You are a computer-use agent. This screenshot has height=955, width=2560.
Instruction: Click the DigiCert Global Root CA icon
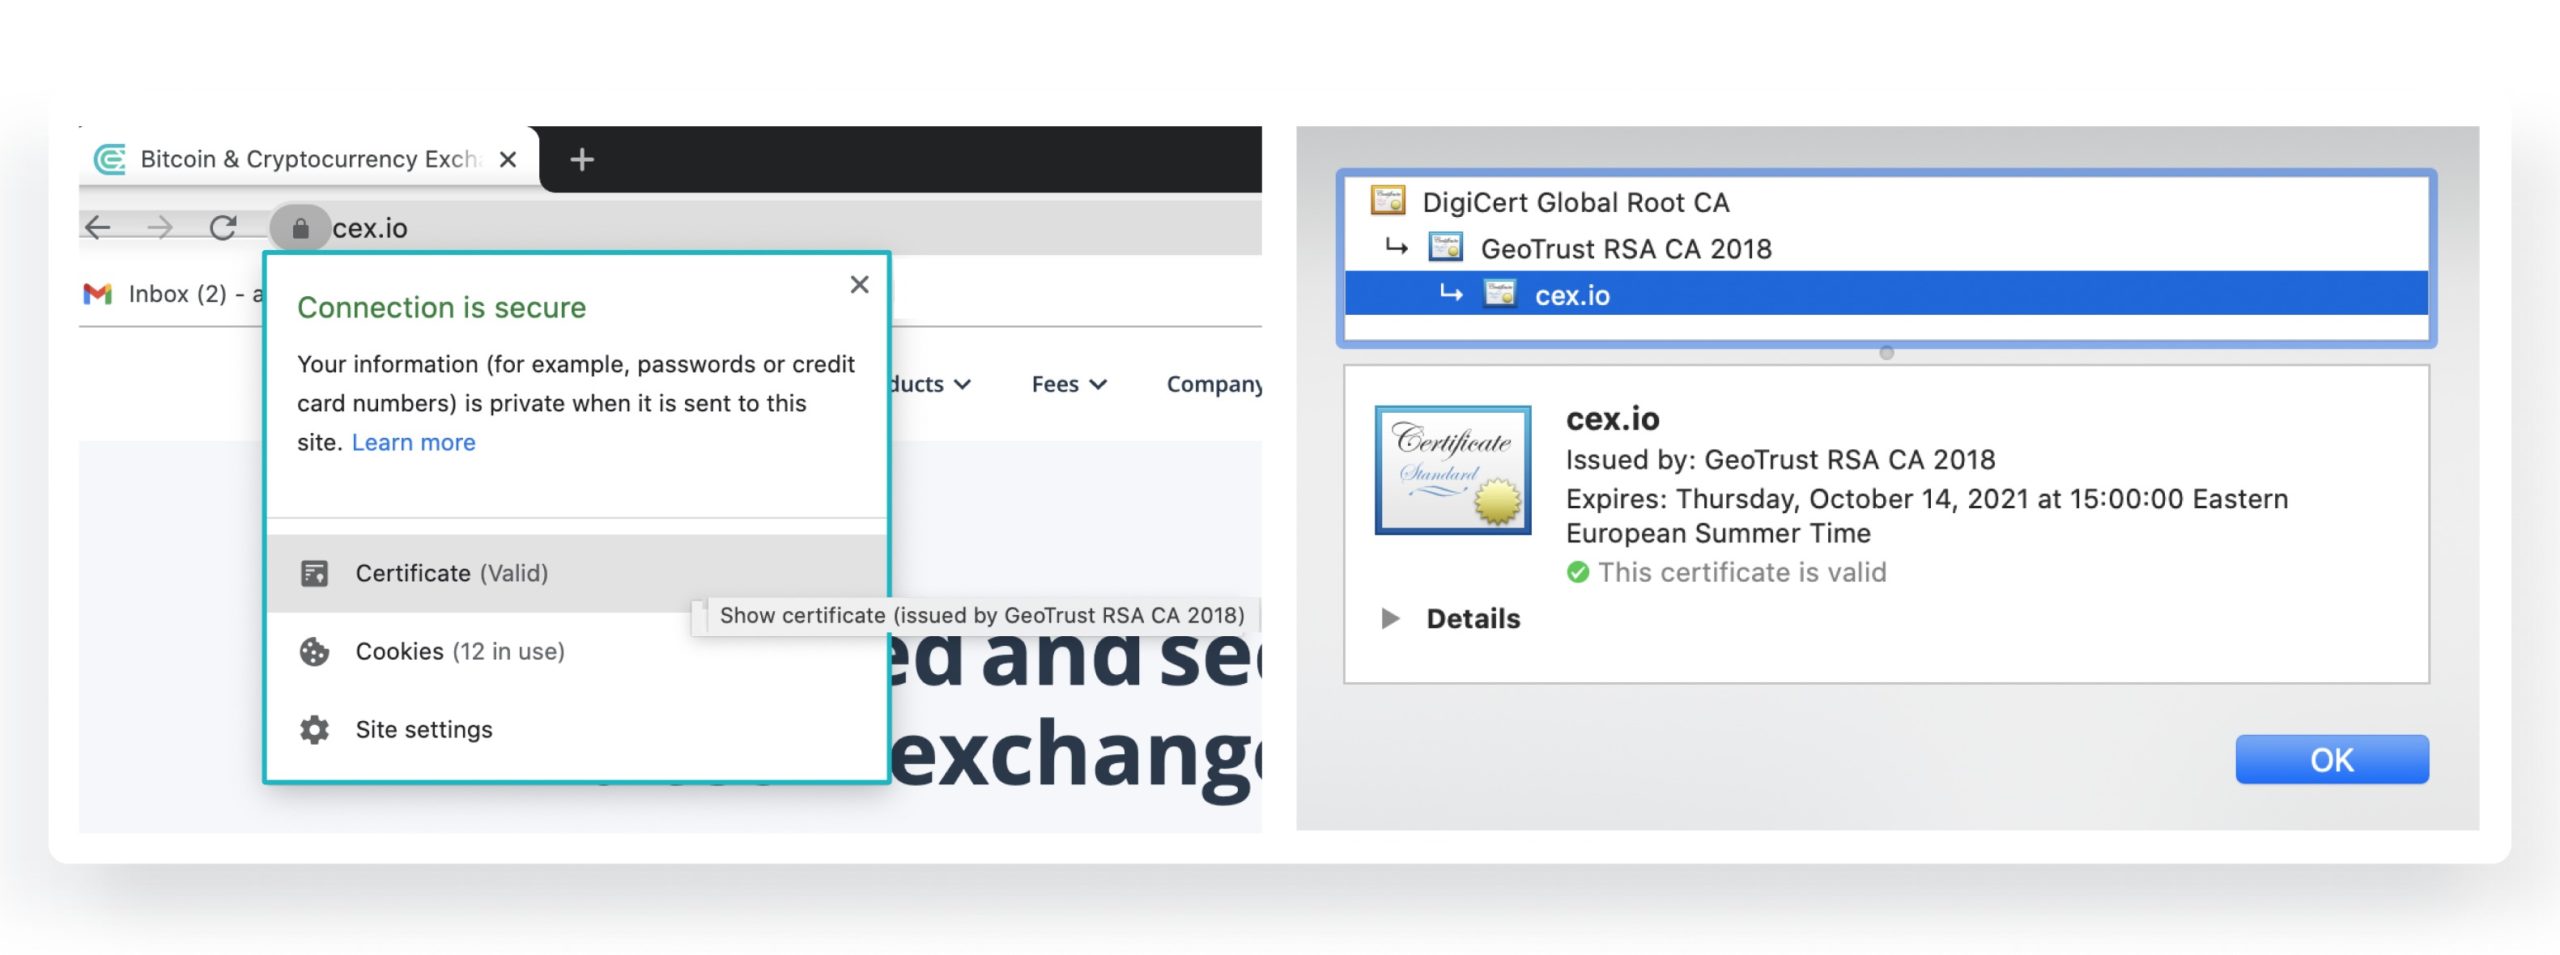pos(1387,201)
